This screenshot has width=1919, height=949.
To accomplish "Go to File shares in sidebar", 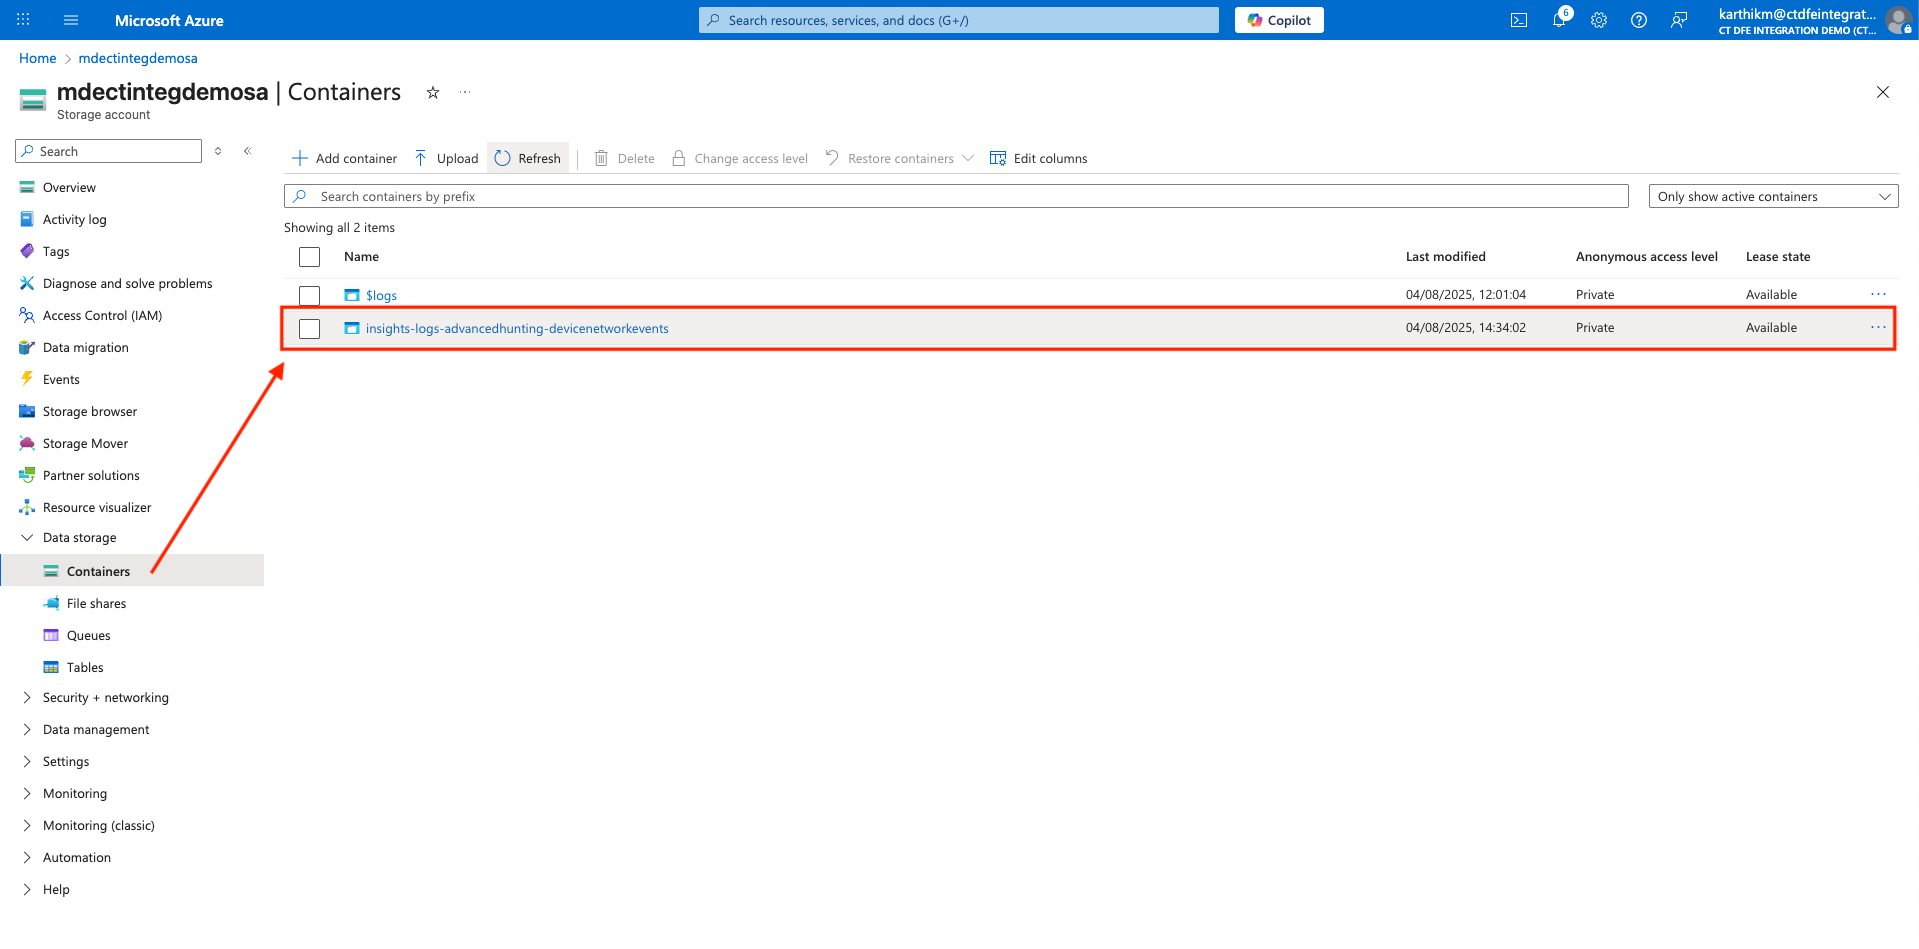I will tap(96, 604).
